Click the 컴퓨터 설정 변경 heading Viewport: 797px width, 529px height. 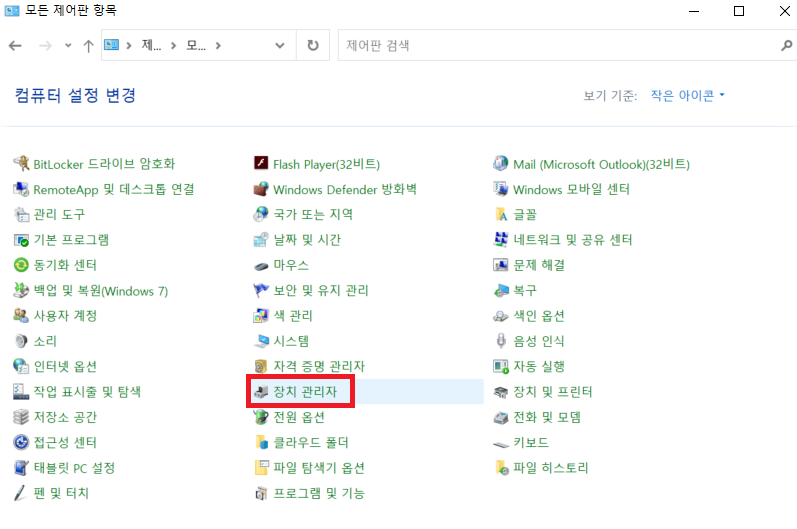tap(75, 95)
